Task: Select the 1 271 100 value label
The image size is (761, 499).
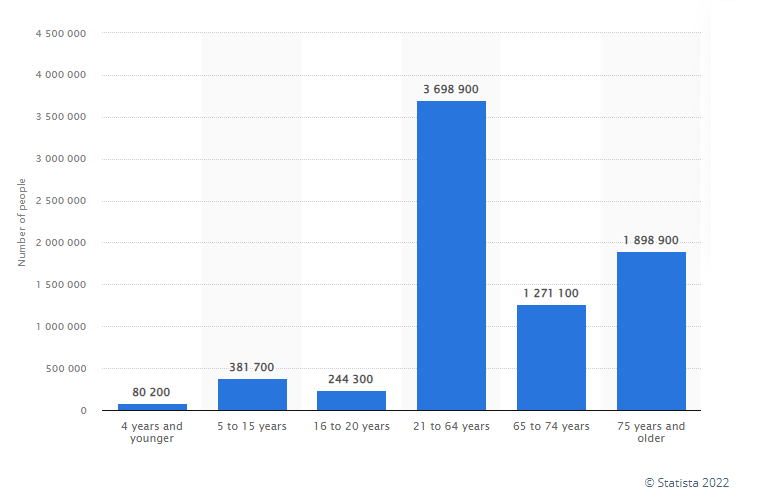Action: click(x=551, y=293)
